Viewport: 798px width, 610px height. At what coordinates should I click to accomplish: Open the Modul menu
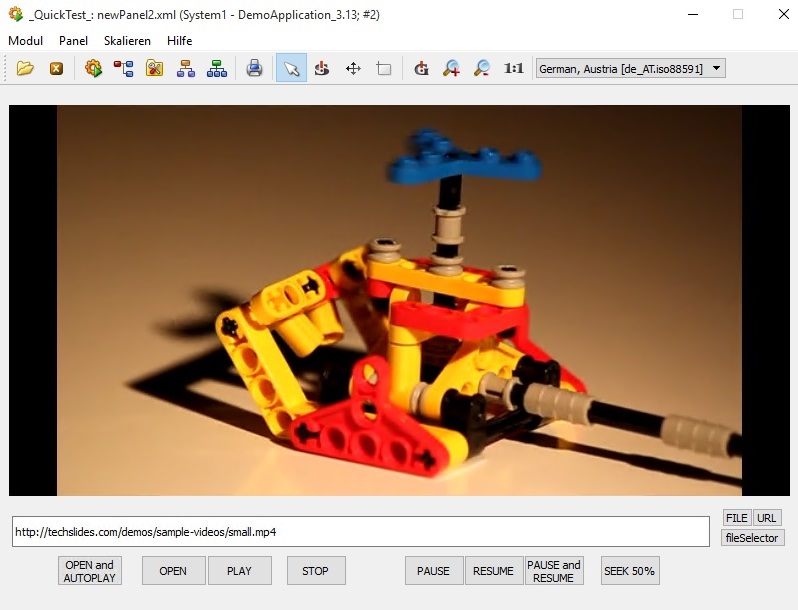25,41
